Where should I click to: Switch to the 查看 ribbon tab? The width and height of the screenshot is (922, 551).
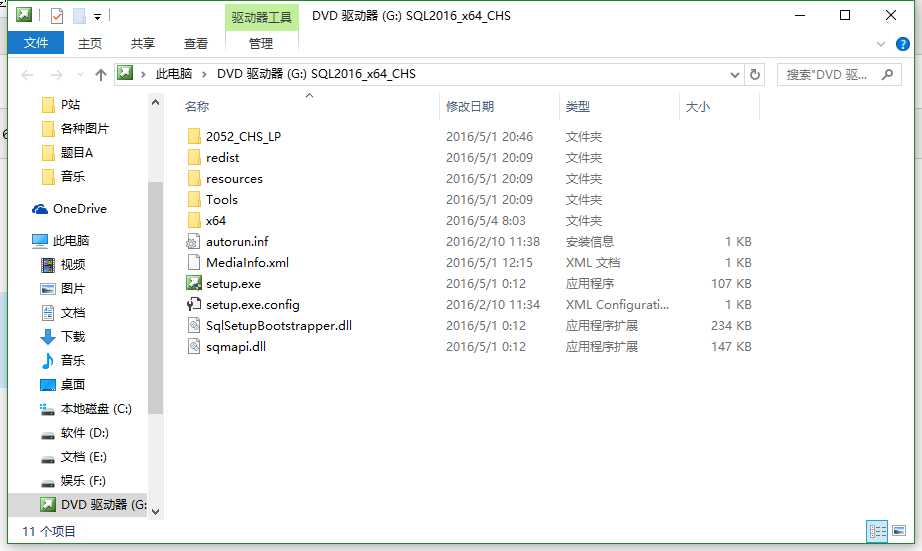(196, 44)
